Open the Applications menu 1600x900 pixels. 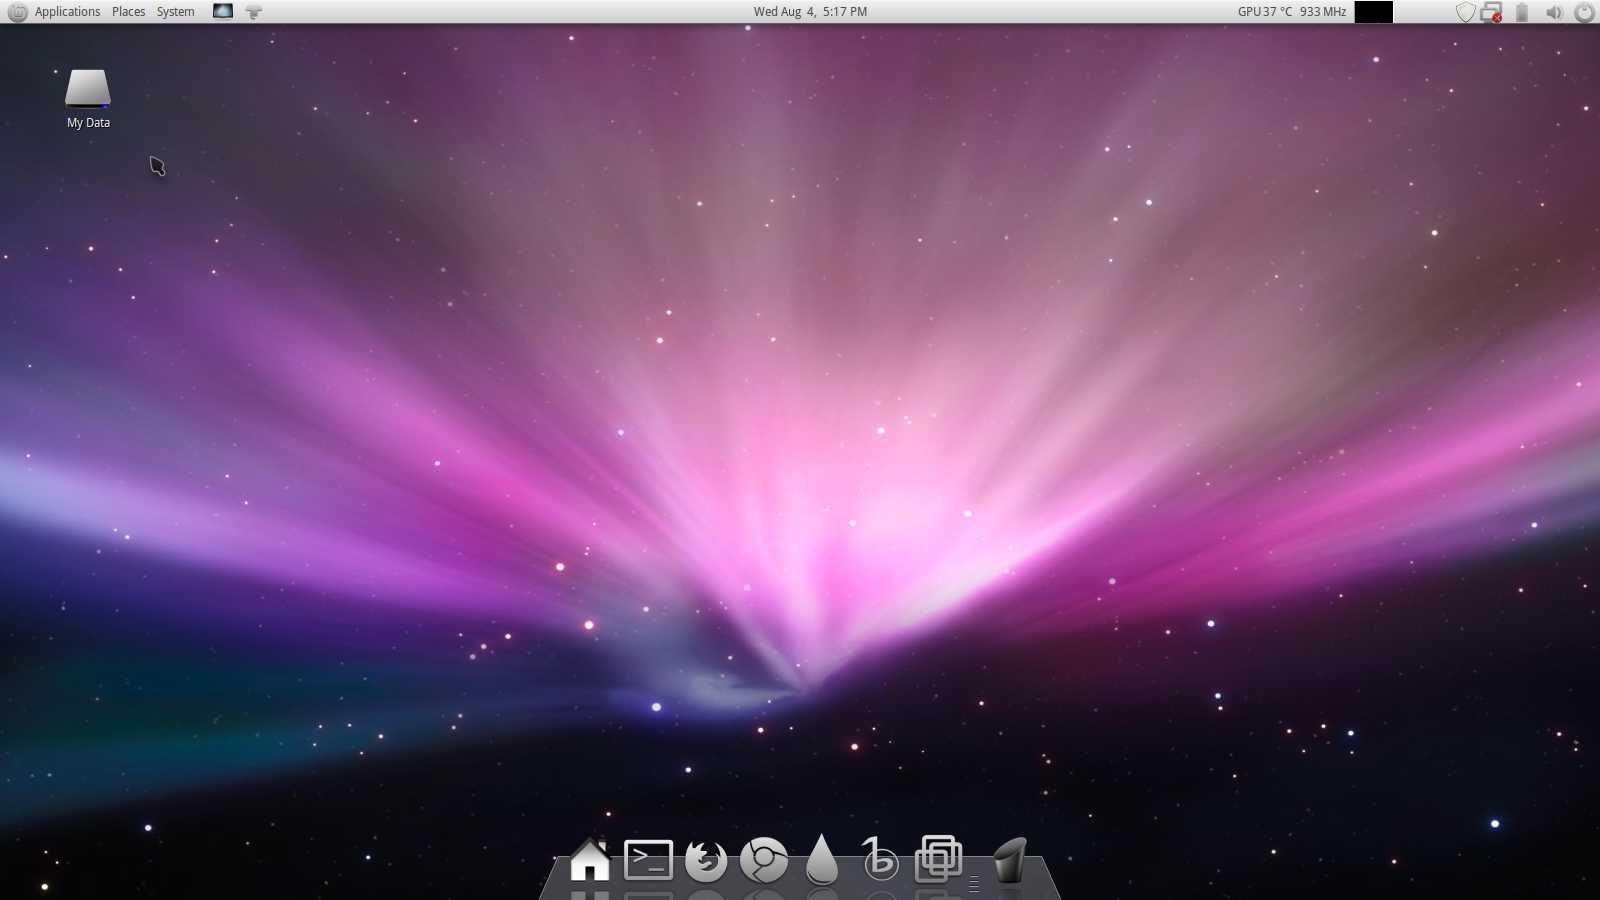[x=67, y=12]
